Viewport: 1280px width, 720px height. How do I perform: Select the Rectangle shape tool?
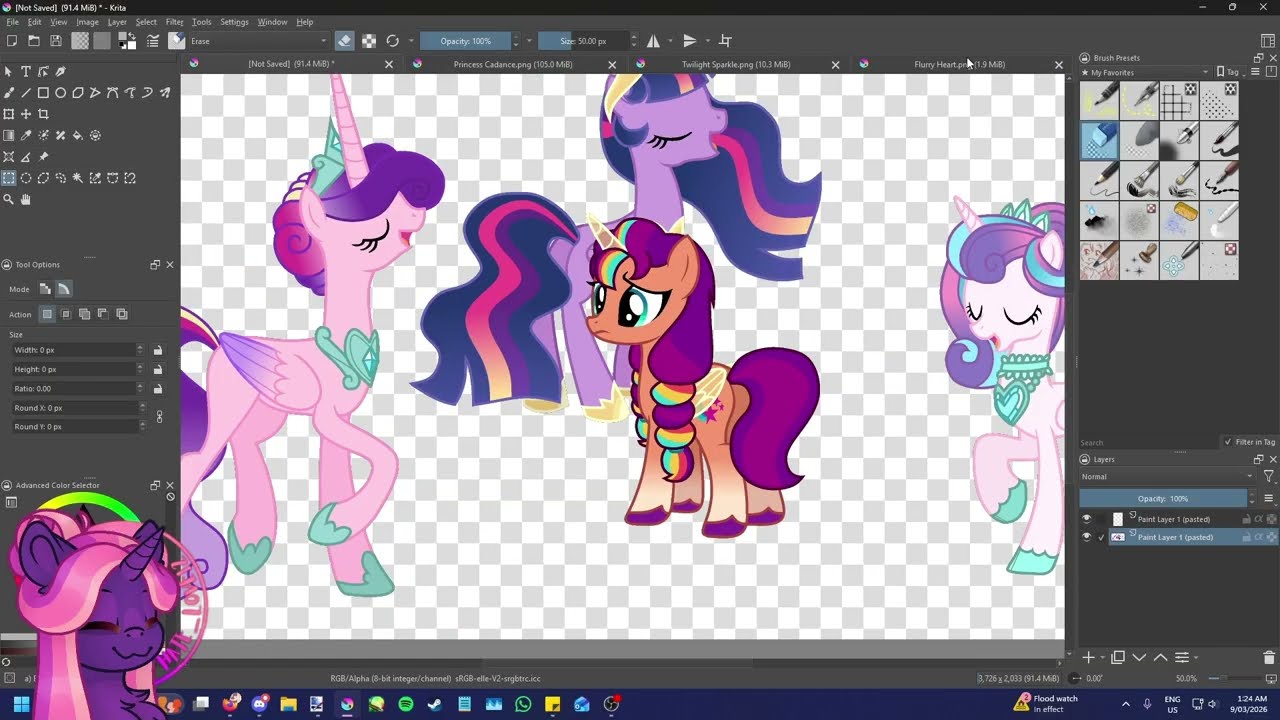(x=43, y=93)
